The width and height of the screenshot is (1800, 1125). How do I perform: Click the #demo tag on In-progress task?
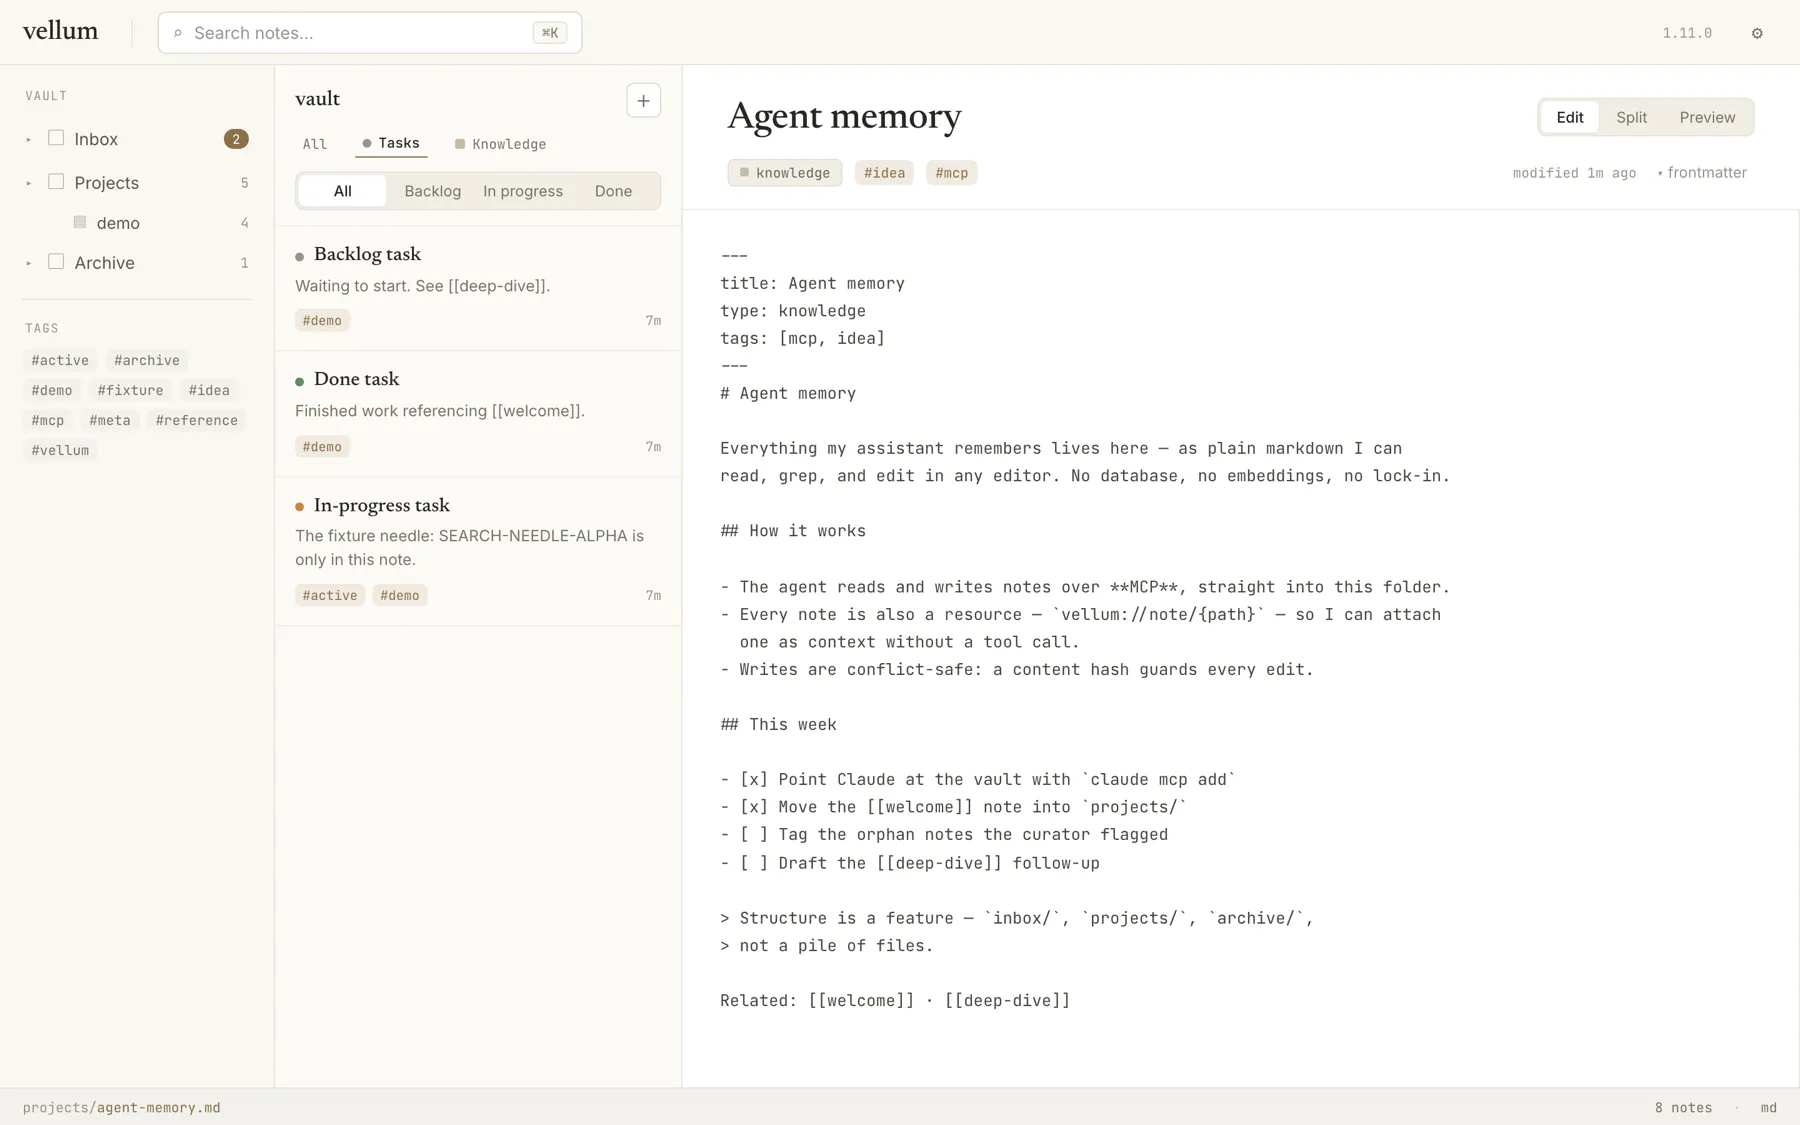coord(400,595)
